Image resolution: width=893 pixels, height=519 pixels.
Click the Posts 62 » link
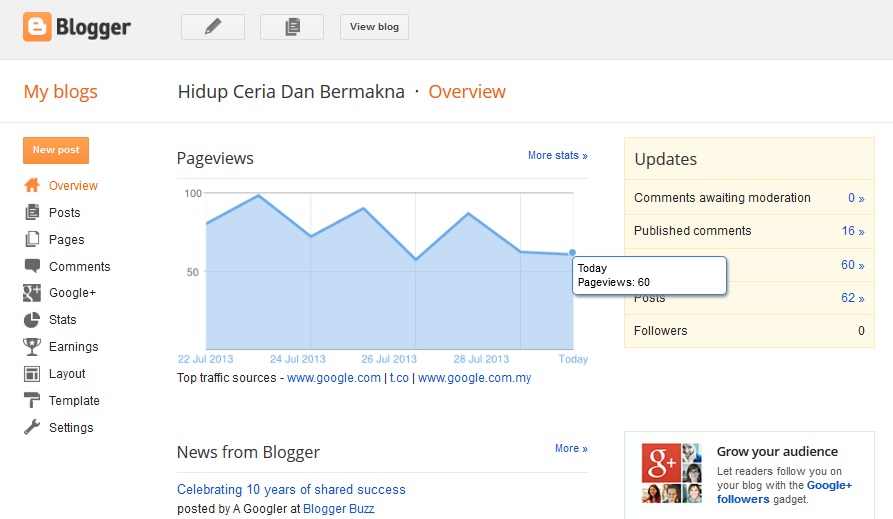tap(853, 298)
